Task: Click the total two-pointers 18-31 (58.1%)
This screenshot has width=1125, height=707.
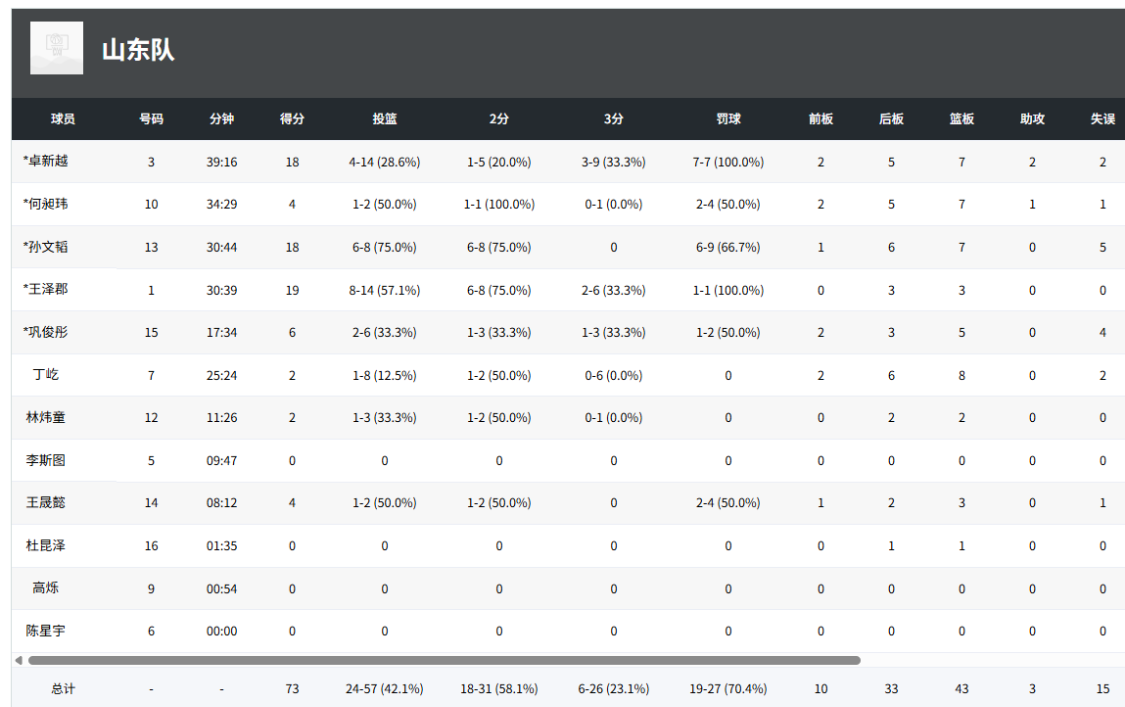Action: [x=499, y=689]
